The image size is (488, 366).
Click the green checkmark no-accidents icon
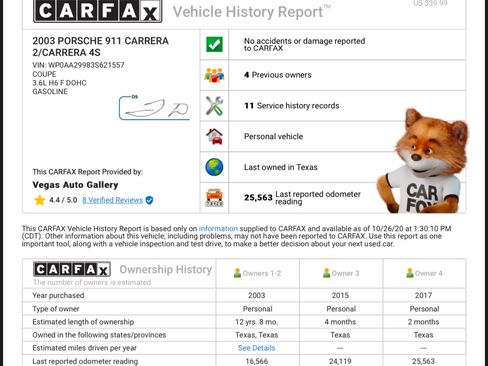coord(214,44)
